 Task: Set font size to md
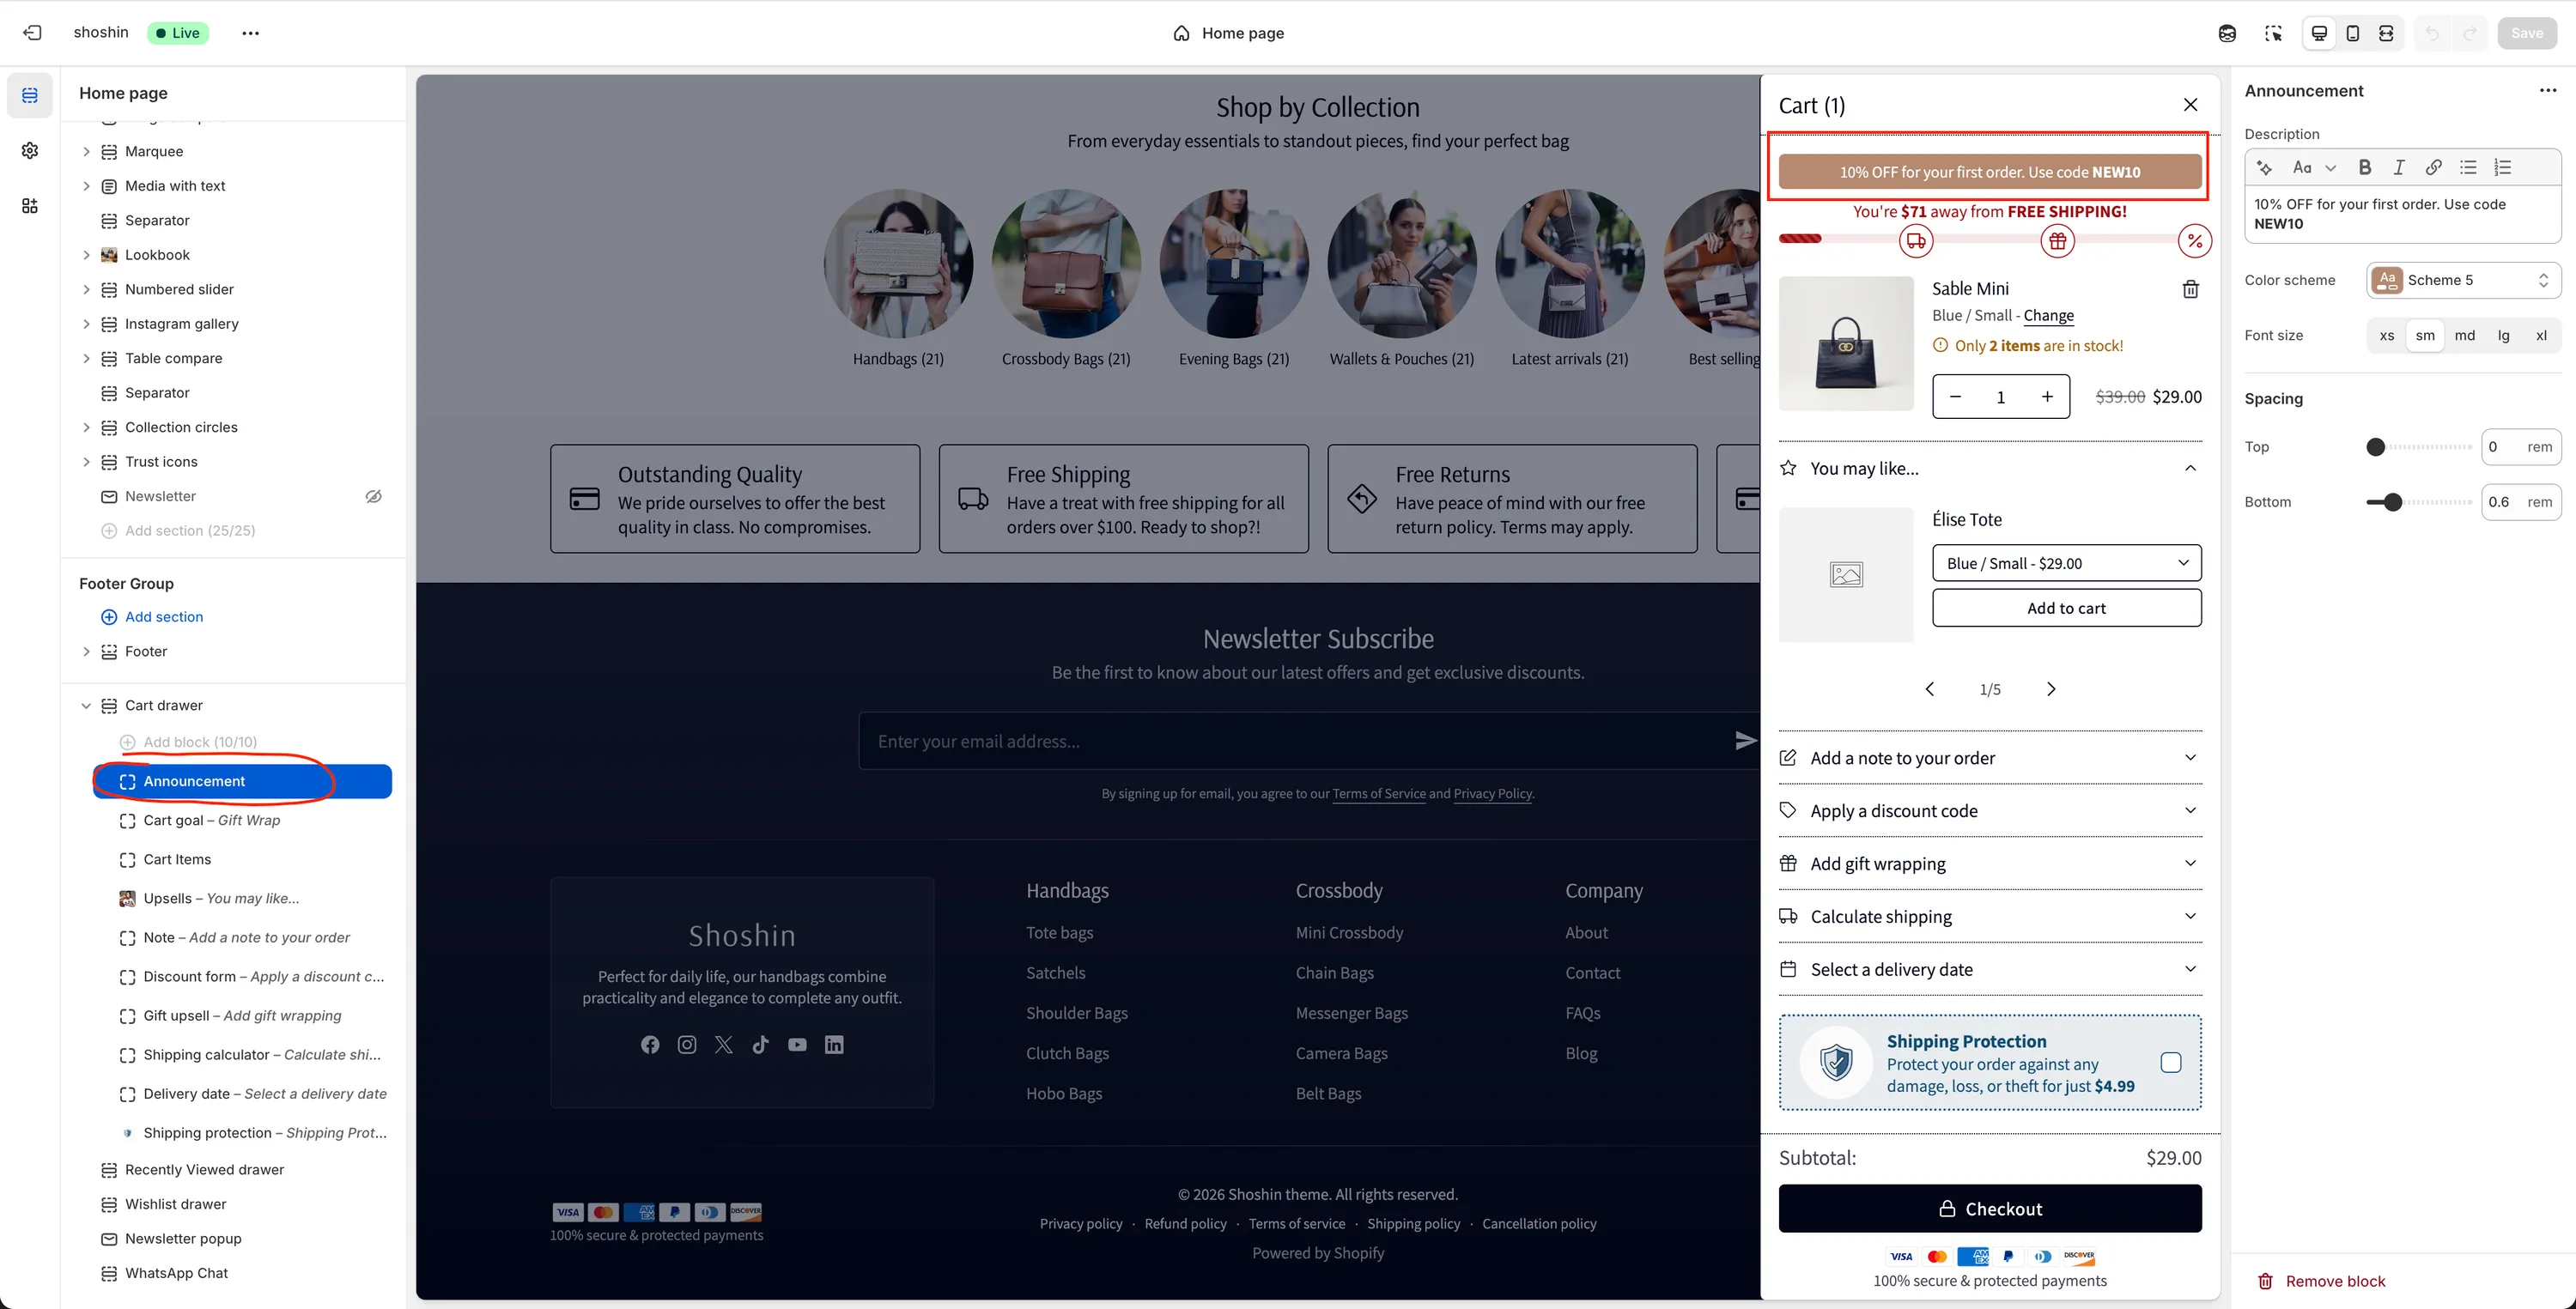2464,335
